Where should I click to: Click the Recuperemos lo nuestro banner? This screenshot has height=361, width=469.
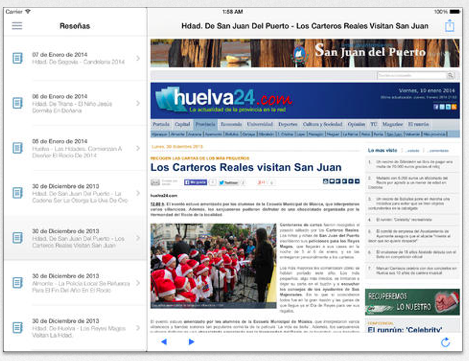tap(412, 302)
